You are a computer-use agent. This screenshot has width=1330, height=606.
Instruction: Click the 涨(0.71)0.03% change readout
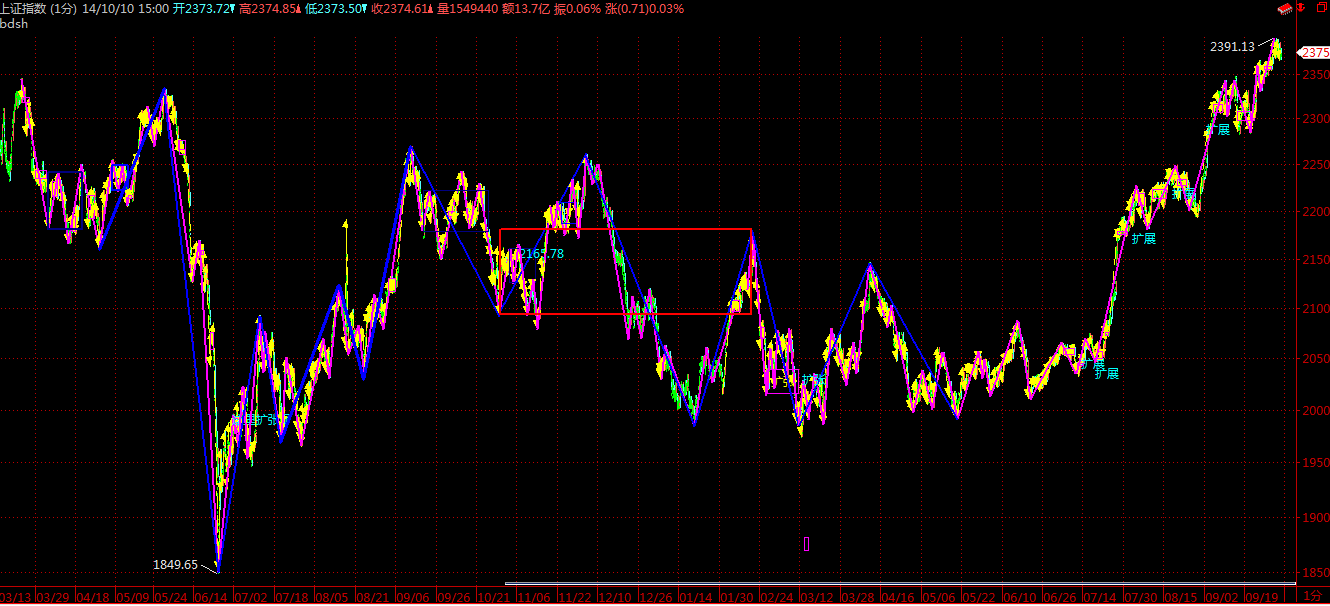(640, 8)
